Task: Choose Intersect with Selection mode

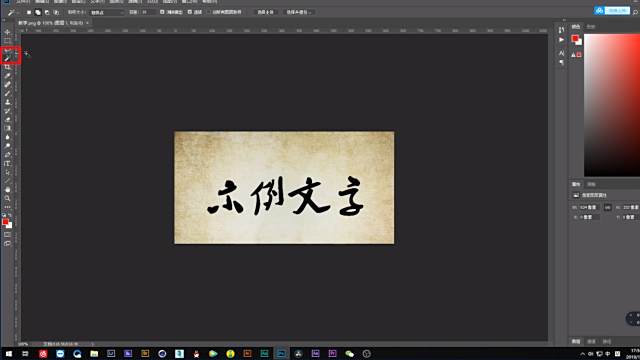Action: point(56,13)
